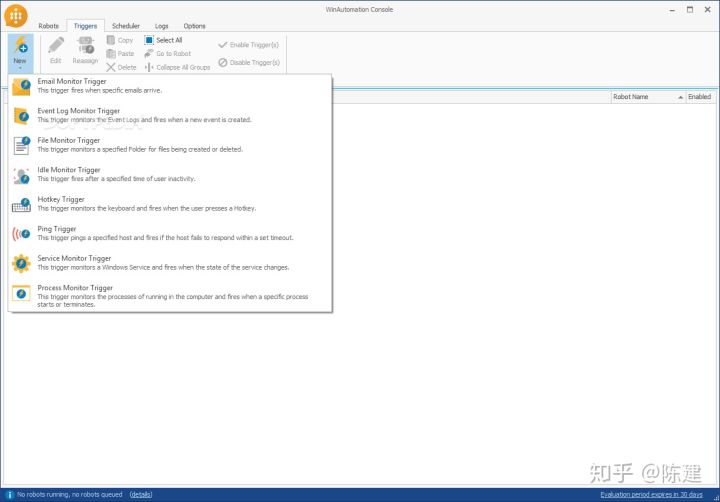720x502 pixels.
Task: Select Service Monitor Trigger menu title
Action: click(x=74, y=258)
